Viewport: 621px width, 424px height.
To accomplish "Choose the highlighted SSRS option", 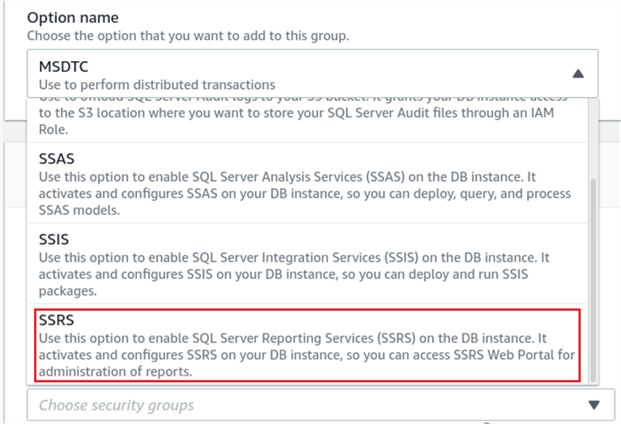I will (x=300, y=344).
